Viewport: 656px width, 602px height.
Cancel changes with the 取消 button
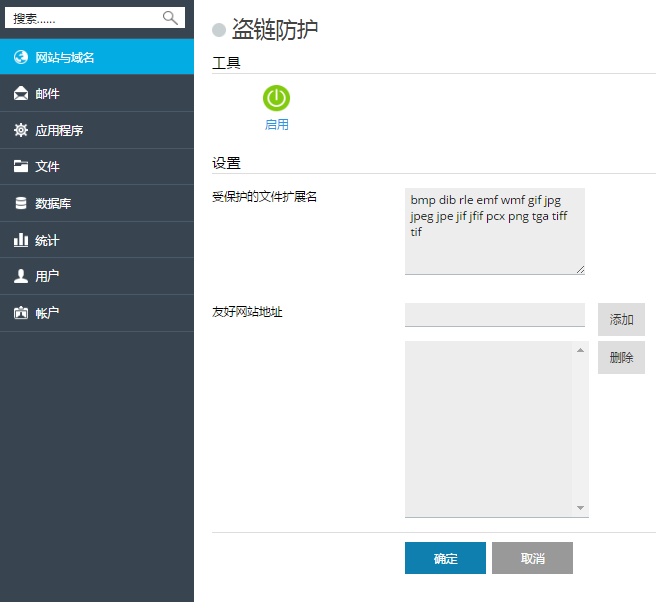(532, 558)
